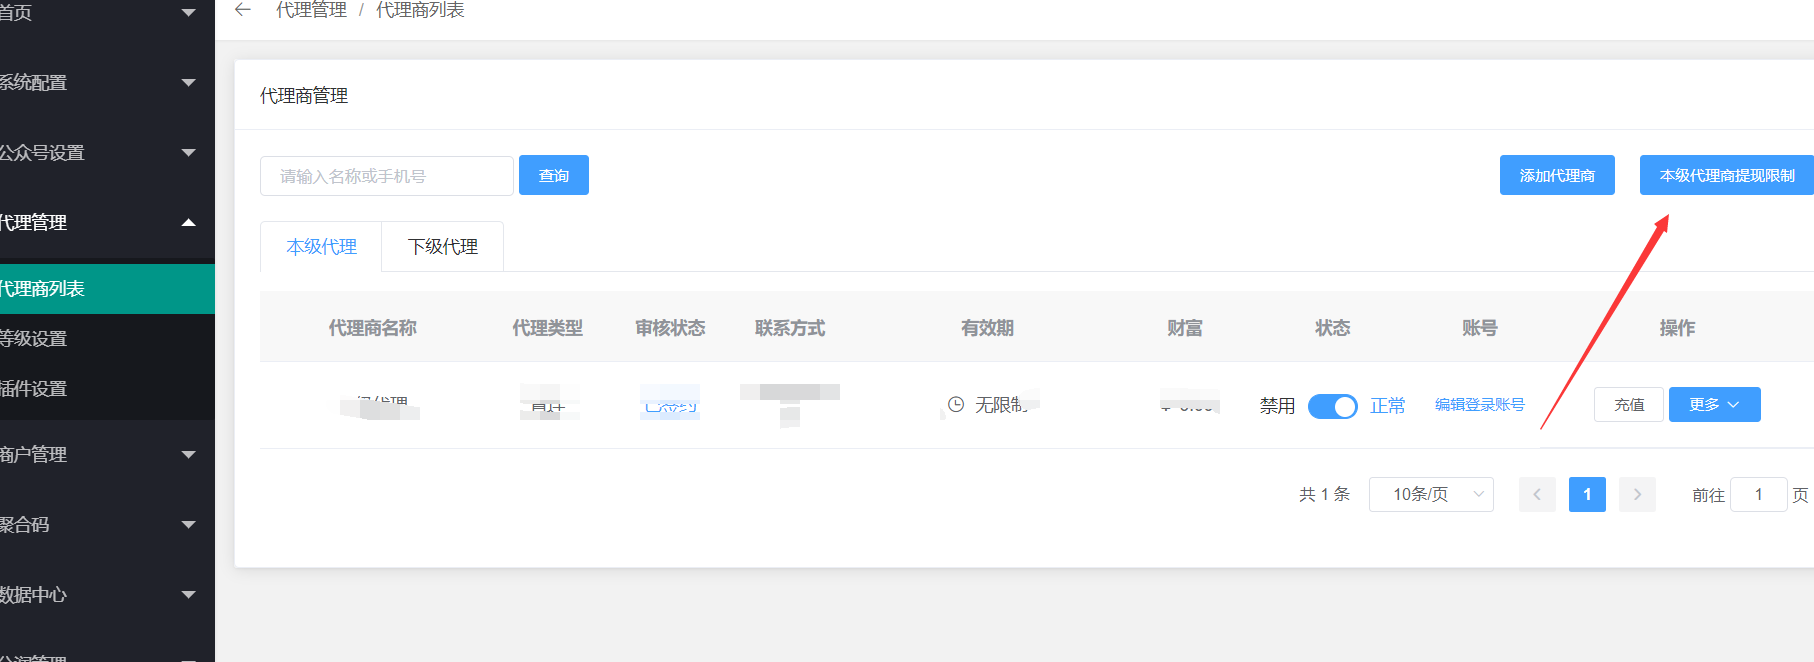Viewport: 1814px width, 662px height.
Task: Open the 10条/页 page size dropdown
Action: 1431,494
